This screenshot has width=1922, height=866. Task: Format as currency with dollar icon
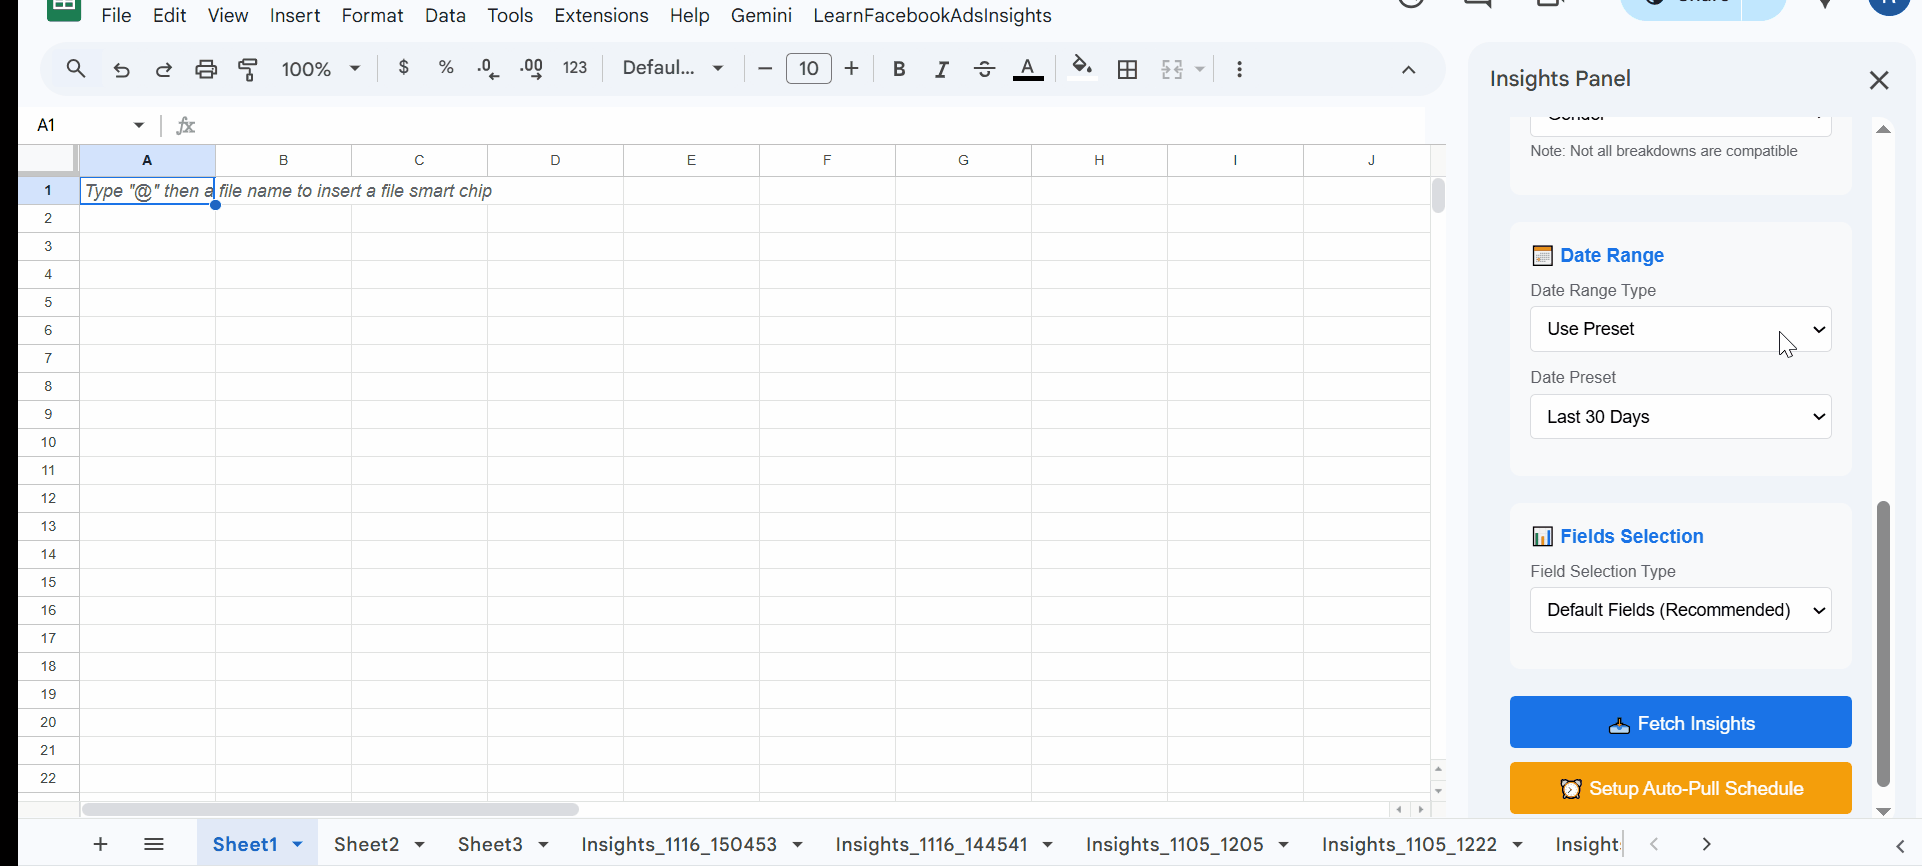(x=404, y=68)
